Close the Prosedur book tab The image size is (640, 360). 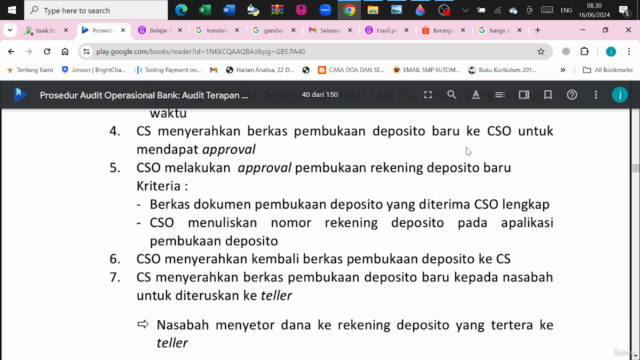pos(123,30)
